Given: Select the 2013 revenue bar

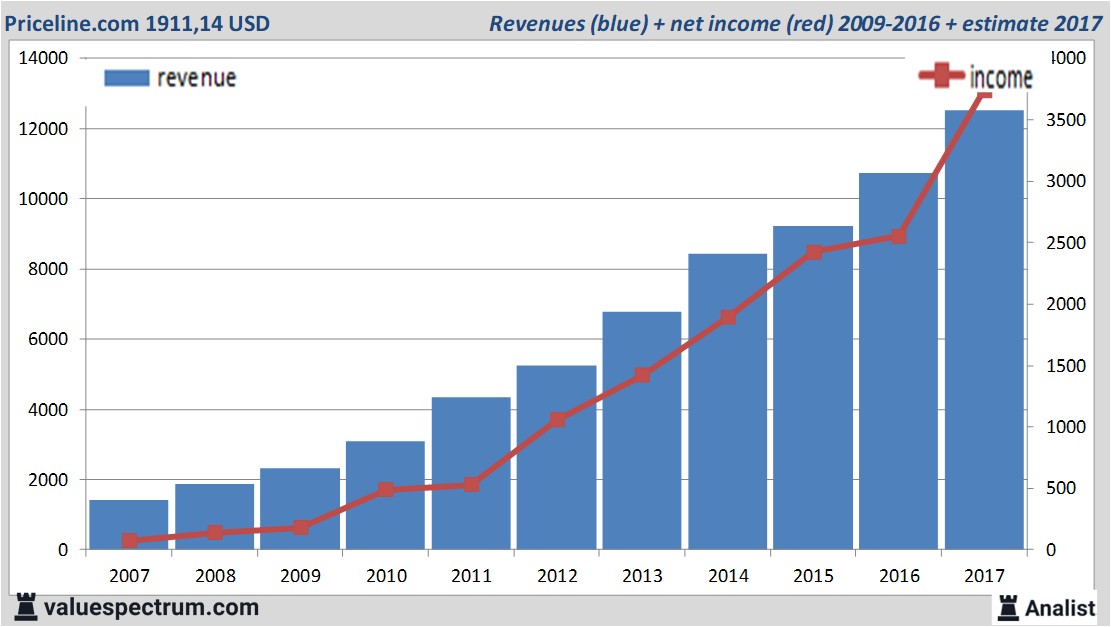Looking at the screenshot, I should point(642,430).
